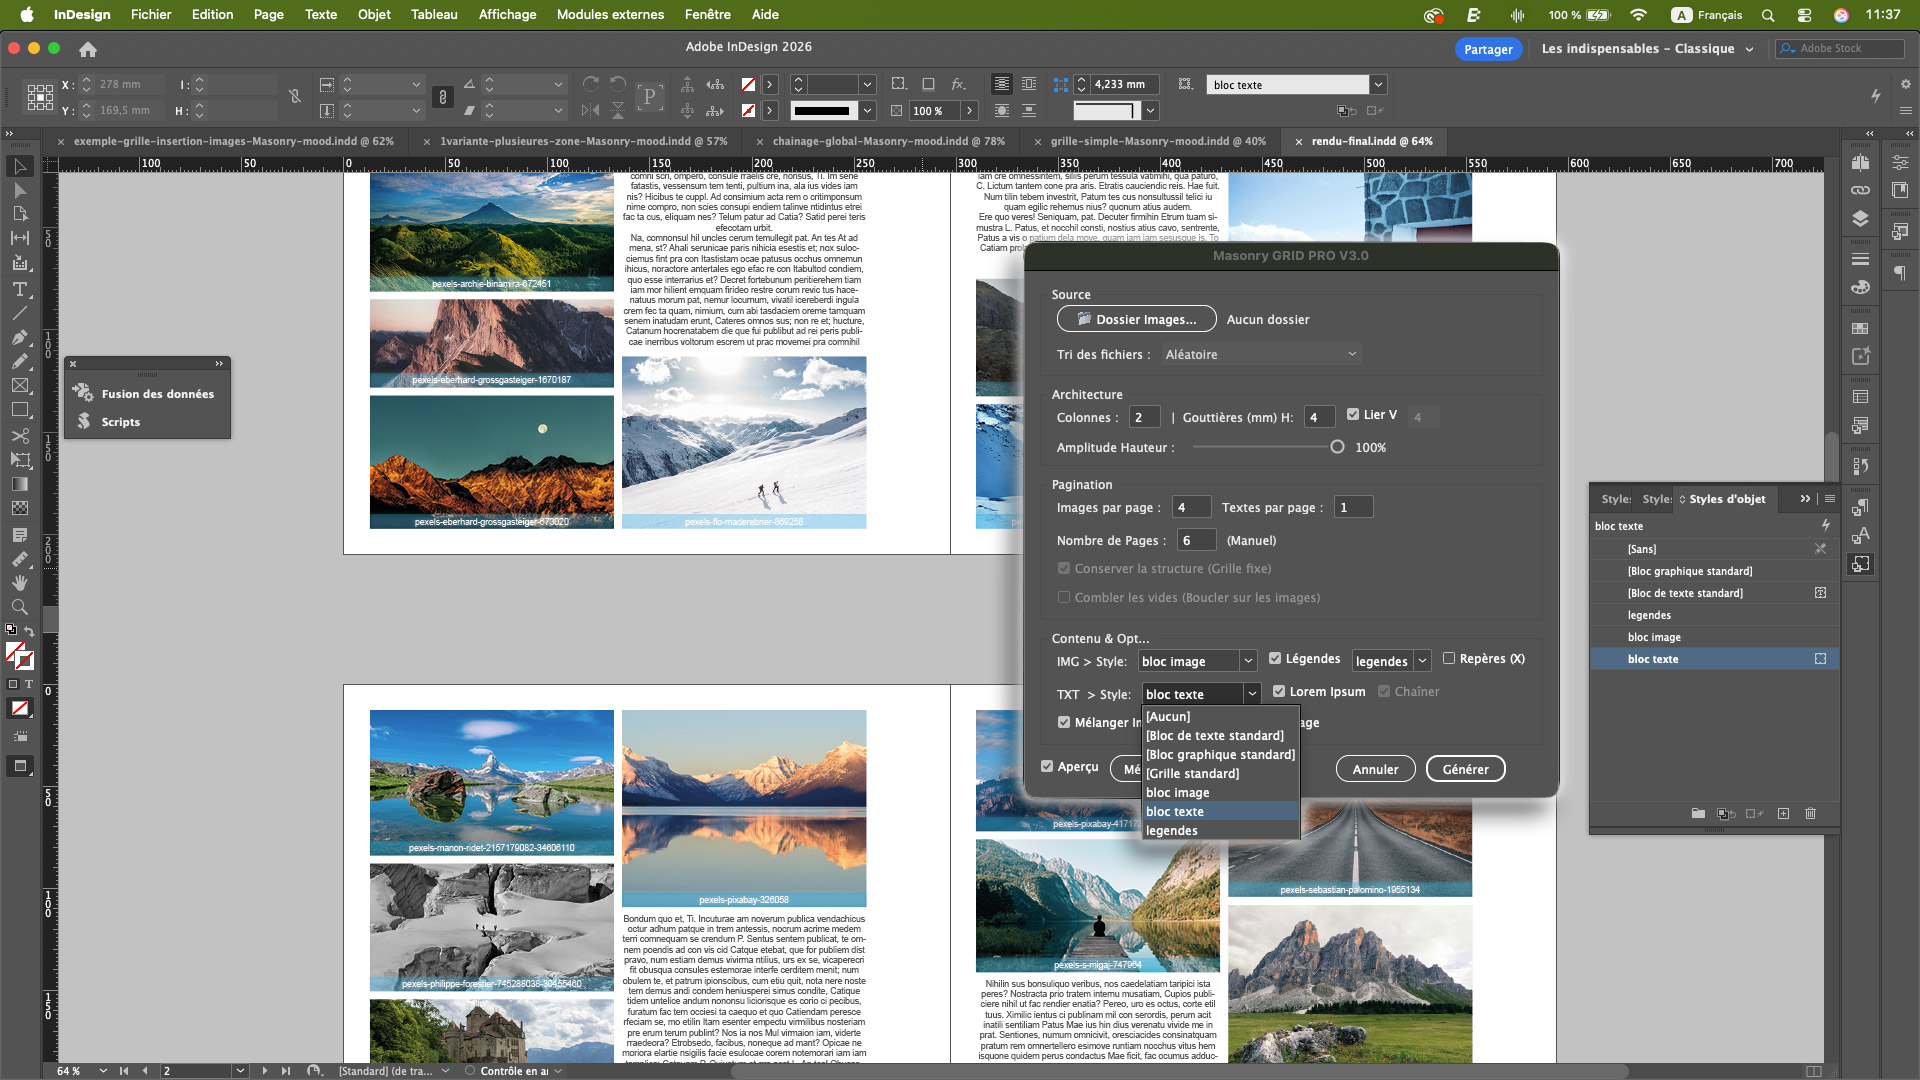This screenshot has height=1080, width=1920.
Task: Select the Type tool in toolbar
Action: [19, 289]
